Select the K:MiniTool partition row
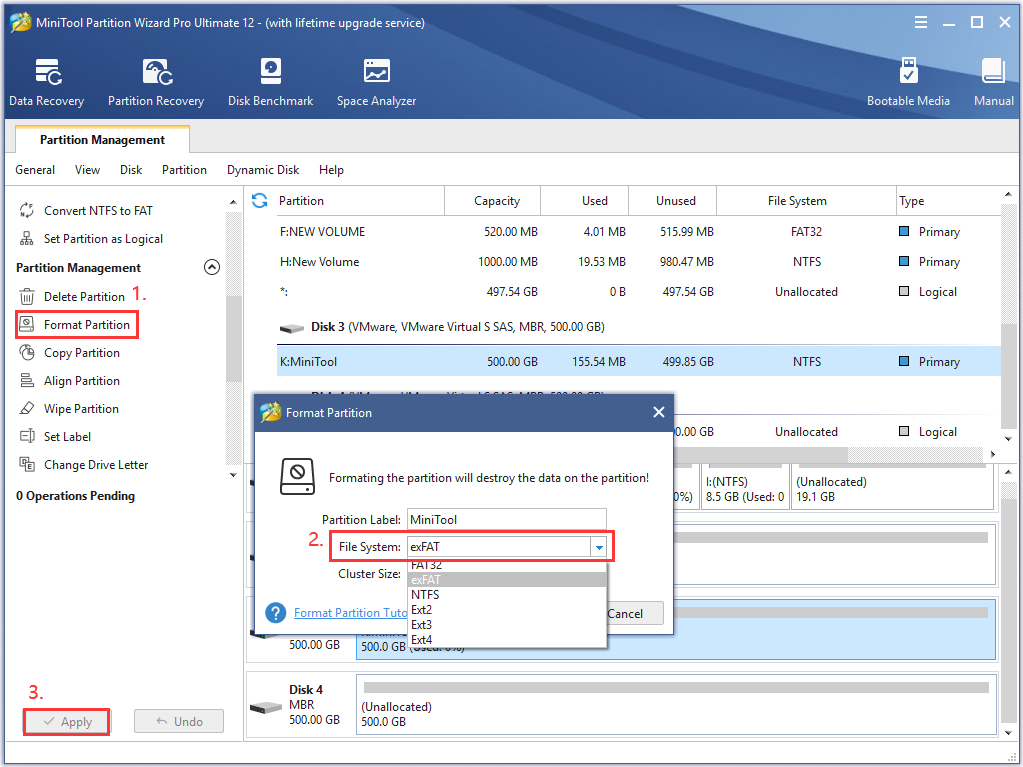 [x=639, y=361]
